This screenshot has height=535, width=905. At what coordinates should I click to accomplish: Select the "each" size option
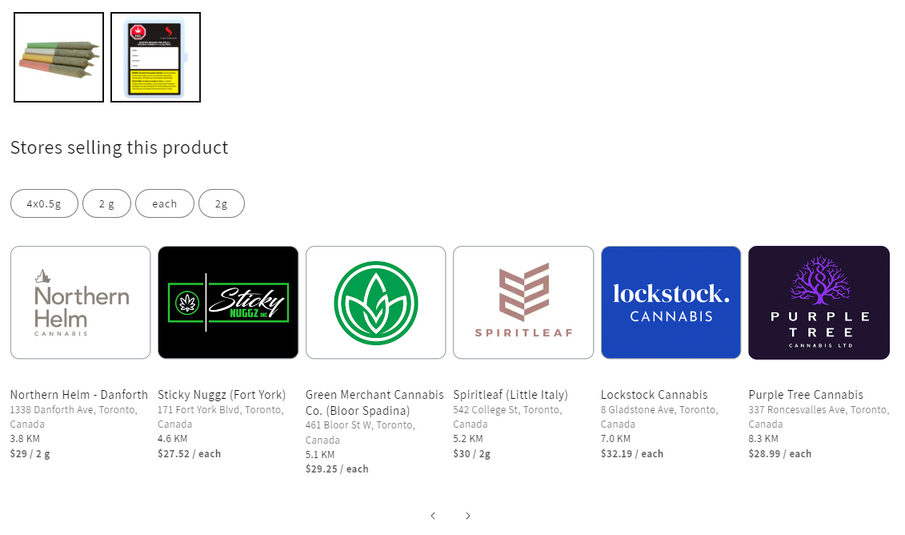click(x=164, y=204)
